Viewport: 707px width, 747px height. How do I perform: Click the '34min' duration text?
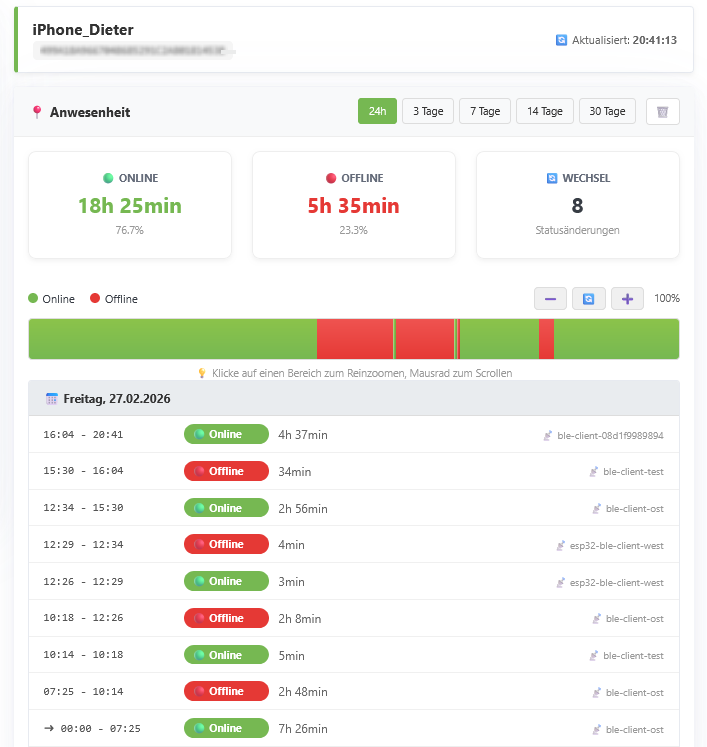[295, 472]
